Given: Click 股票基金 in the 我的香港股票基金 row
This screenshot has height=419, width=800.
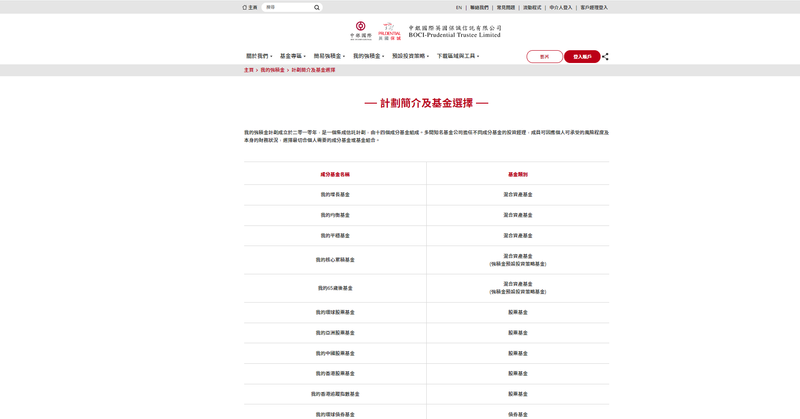Looking at the screenshot, I should pyautogui.click(x=518, y=374).
